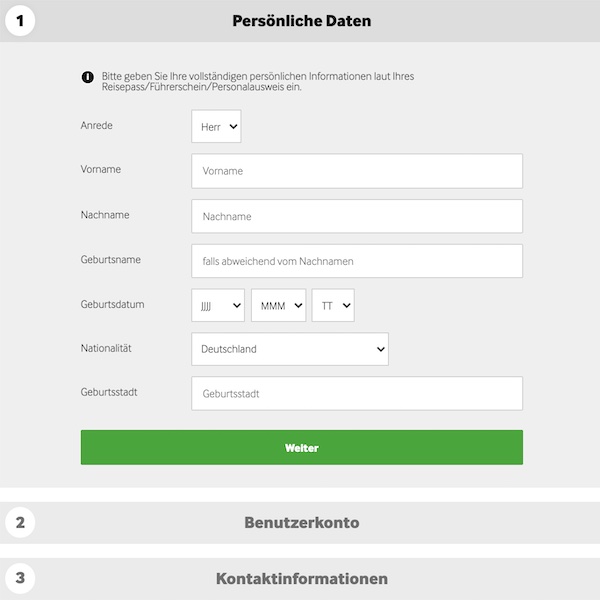Click into the Geburtsstadt field
Viewport: 600px width, 600px height.
pyautogui.click(x=356, y=394)
